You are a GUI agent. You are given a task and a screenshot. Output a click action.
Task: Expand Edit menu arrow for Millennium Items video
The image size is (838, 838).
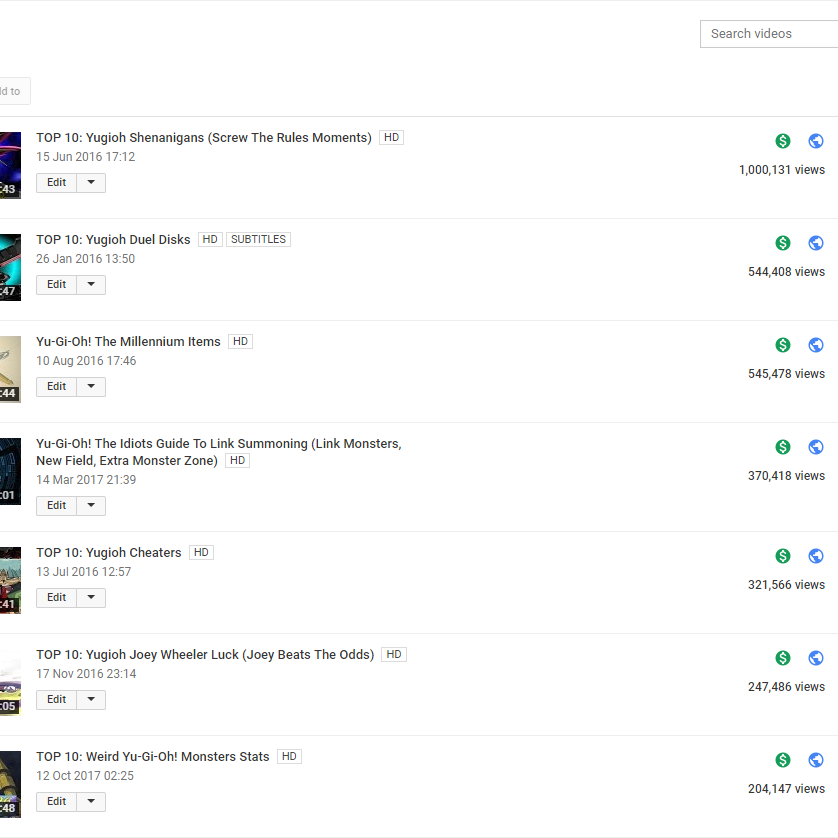(91, 387)
